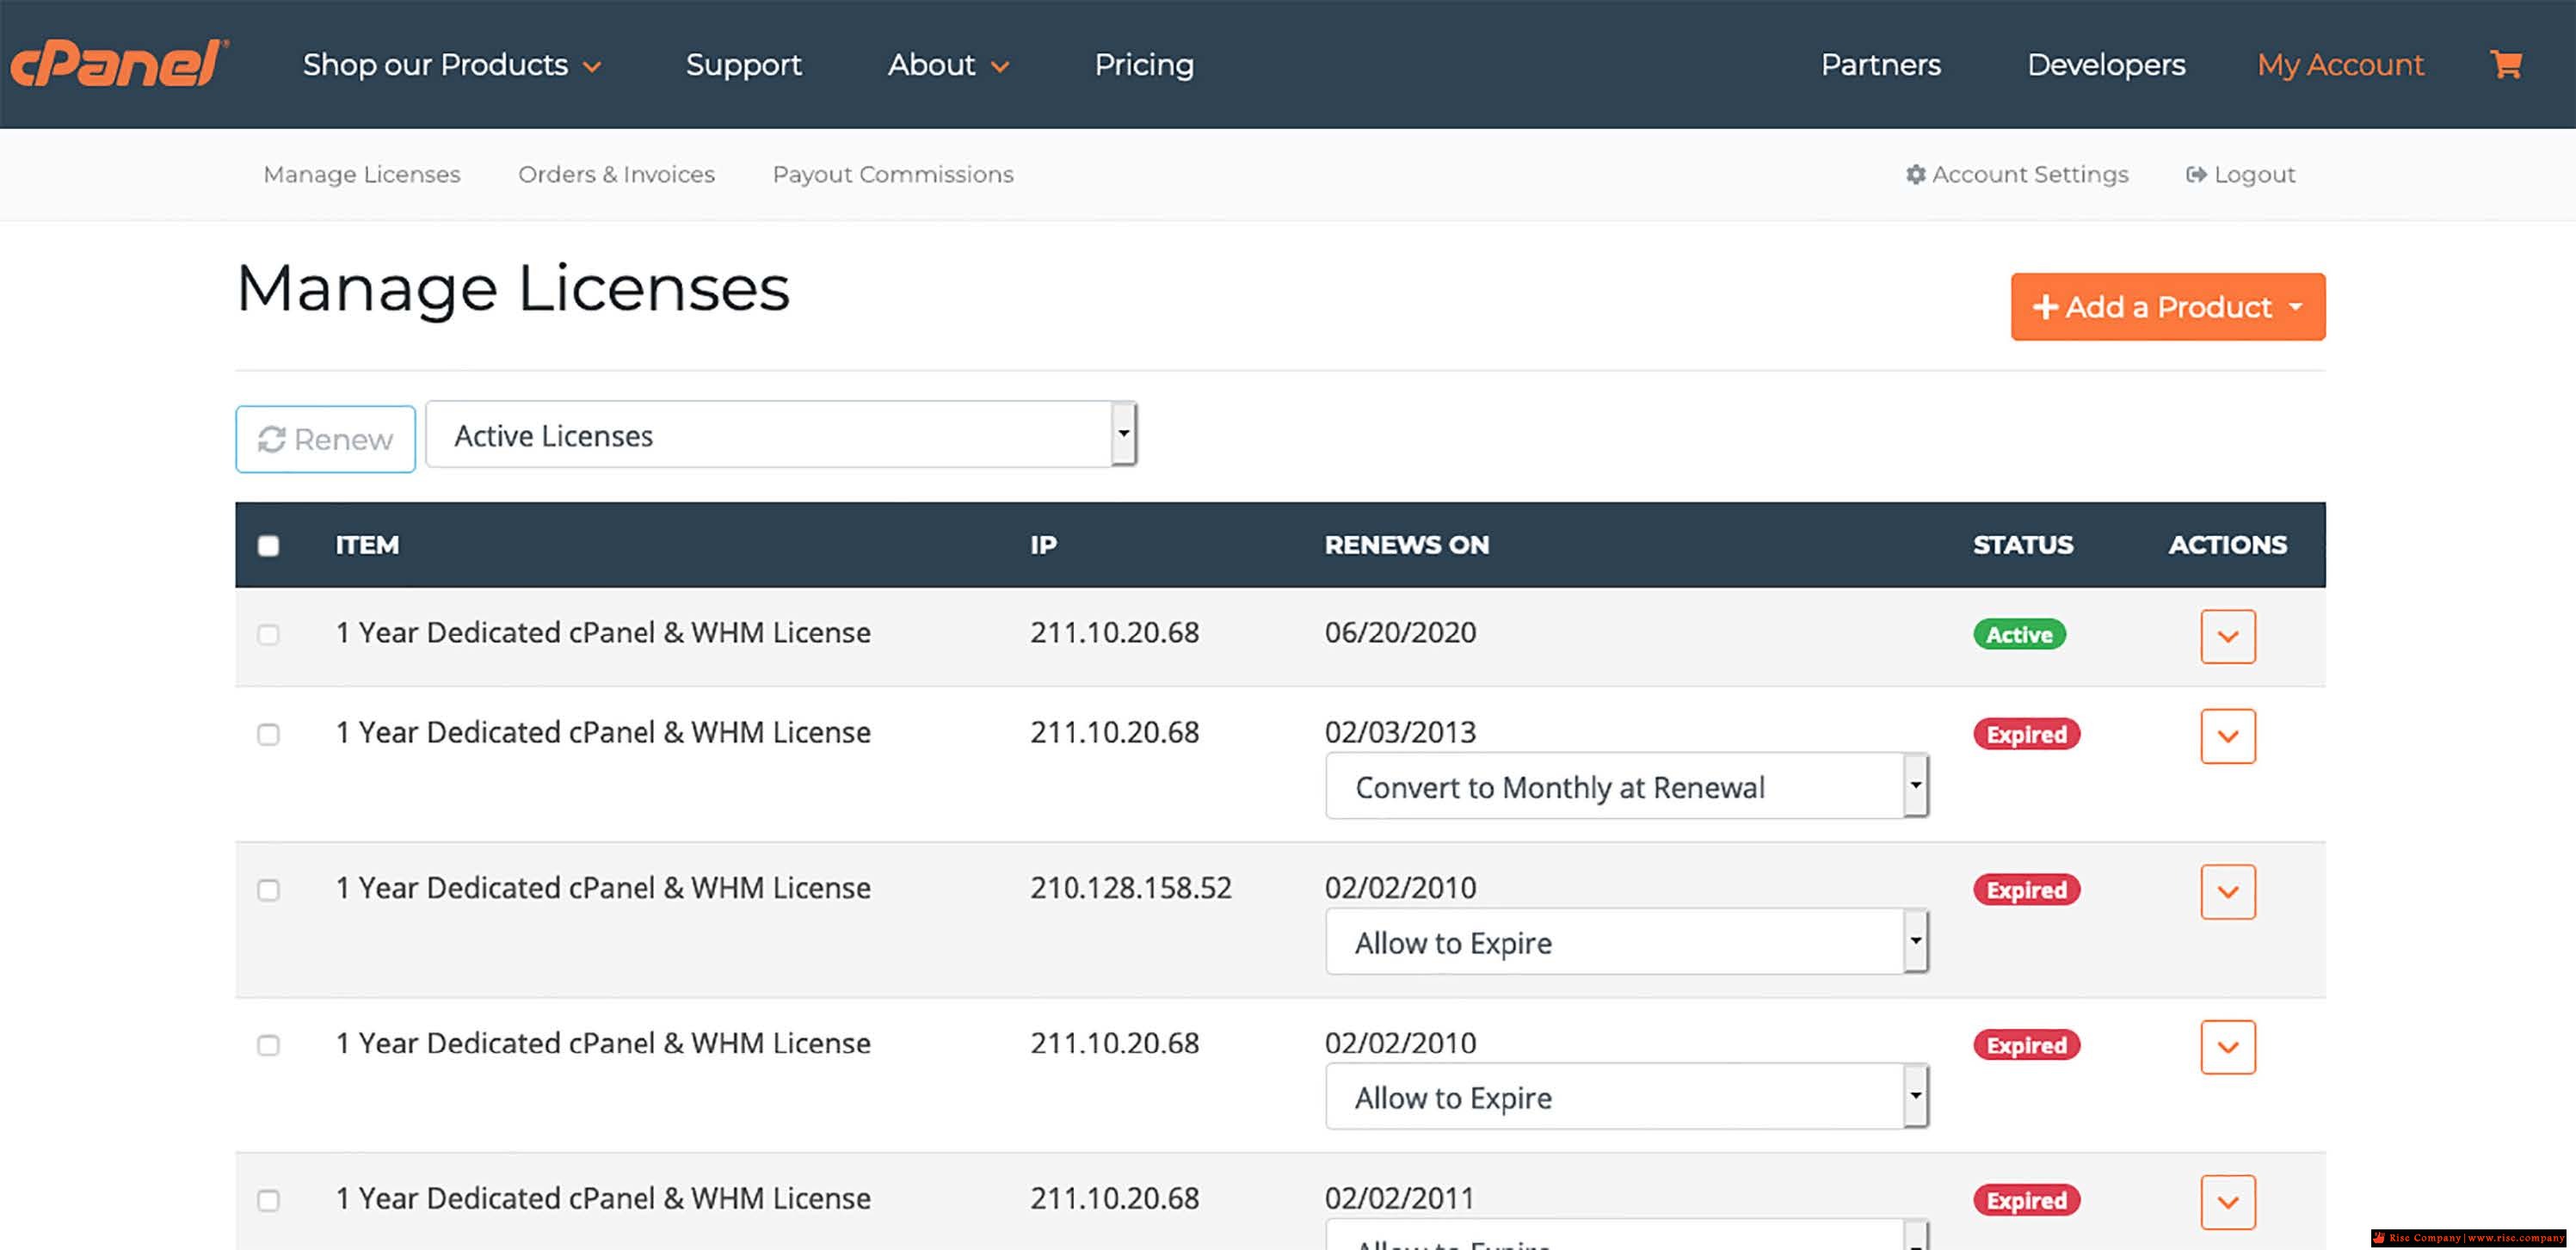The height and width of the screenshot is (1250, 2576).
Task: Click the Renew button
Action: pos(325,439)
